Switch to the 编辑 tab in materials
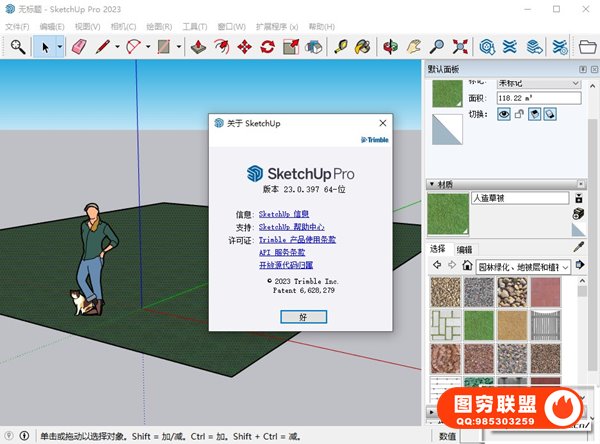The height and width of the screenshot is (444, 600). (x=465, y=249)
